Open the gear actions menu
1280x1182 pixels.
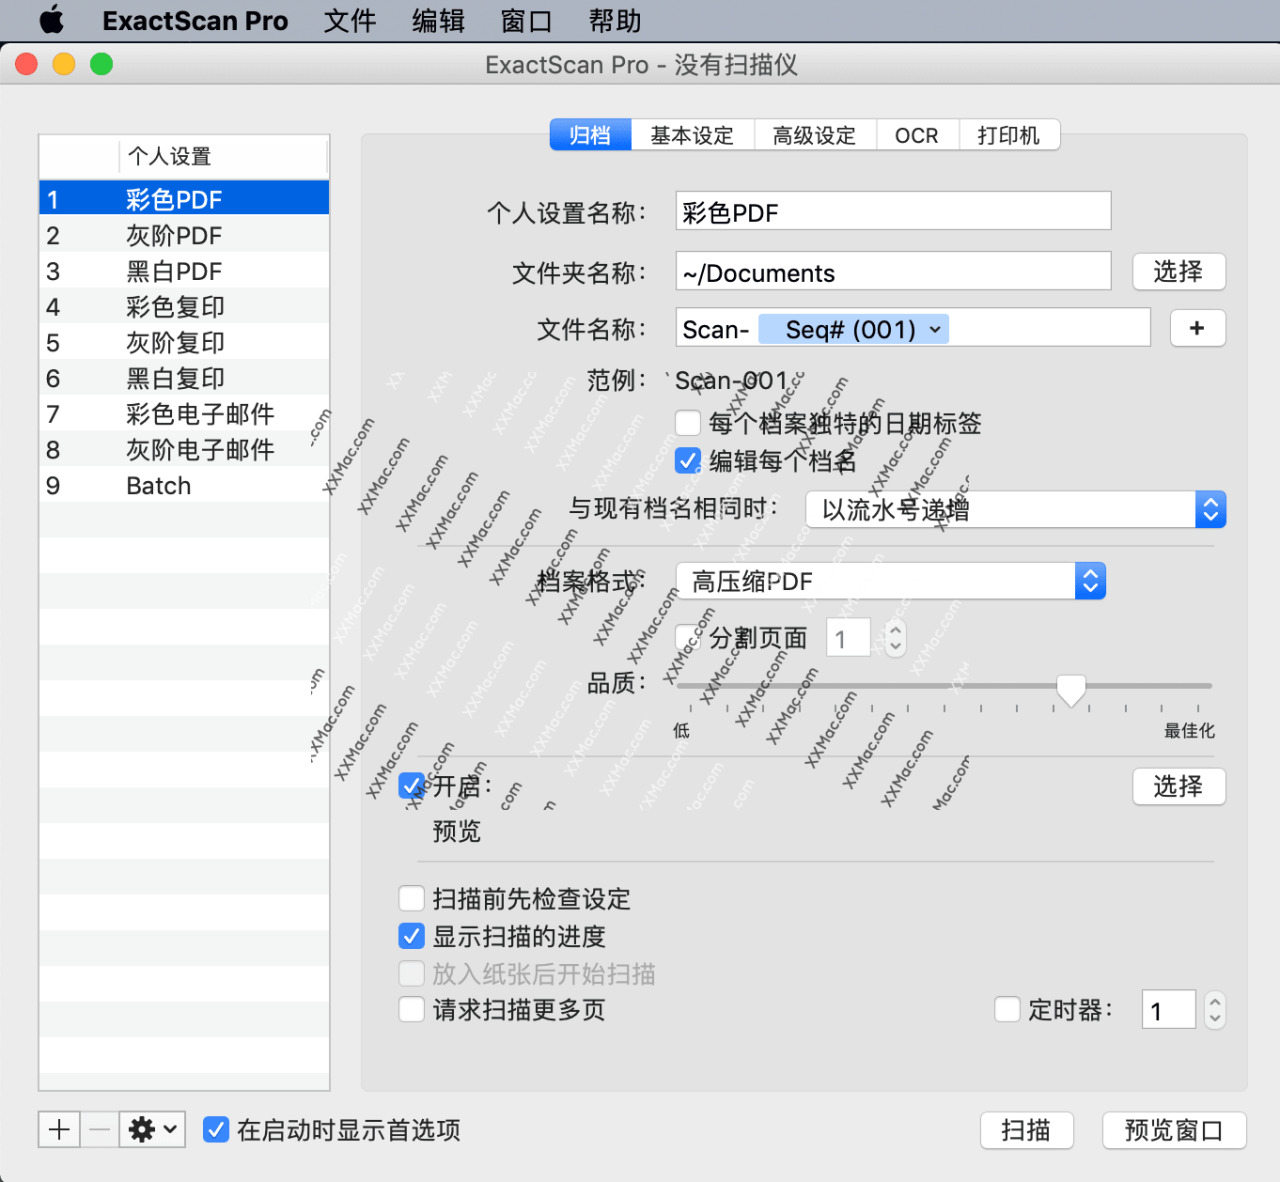pos(153,1130)
